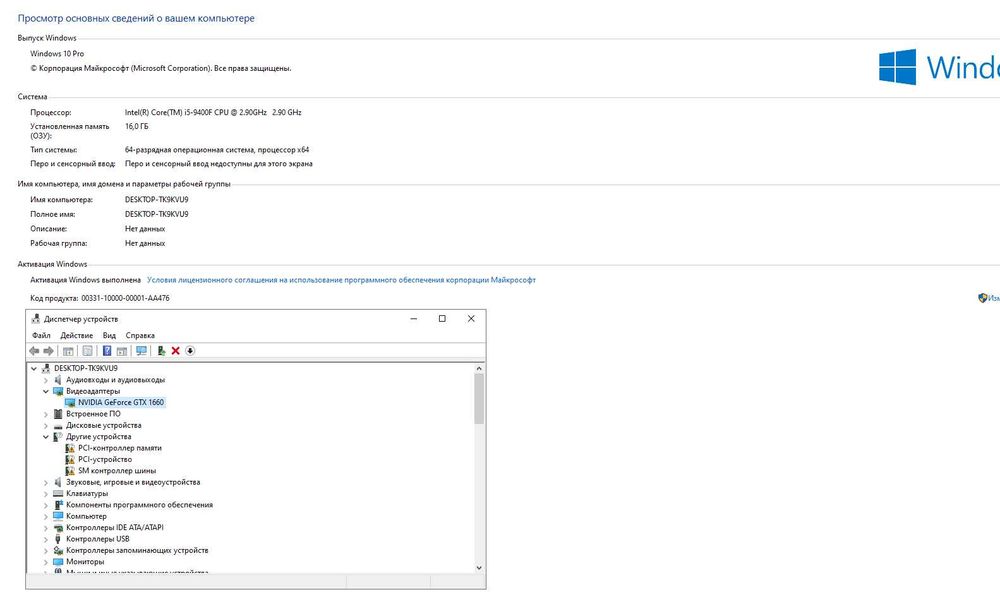This screenshot has width=1000, height=606.
Task: Expand the Клавиатуры category
Action: click(45, 494)
